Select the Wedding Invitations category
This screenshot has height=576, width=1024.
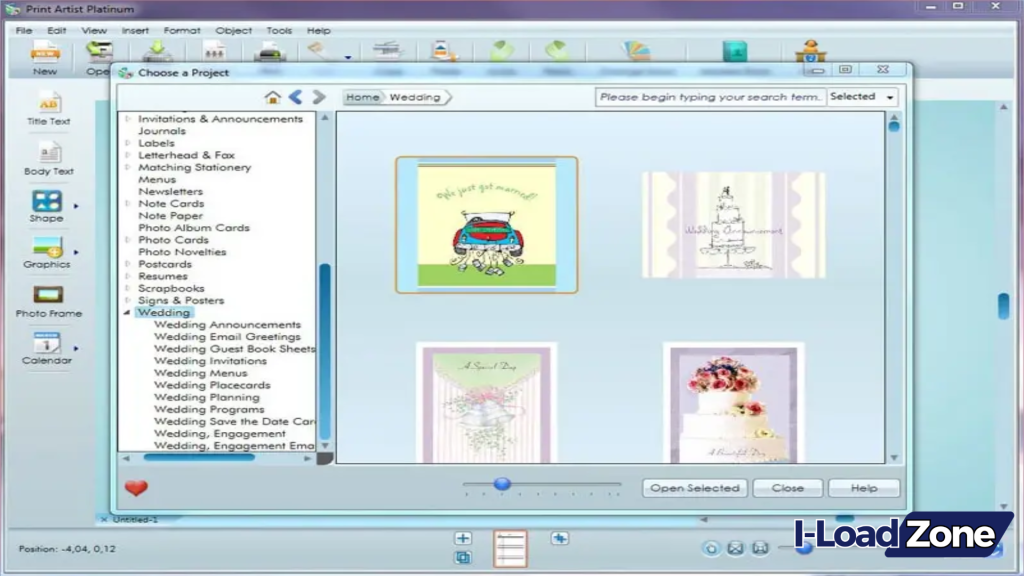click(211, 361)
